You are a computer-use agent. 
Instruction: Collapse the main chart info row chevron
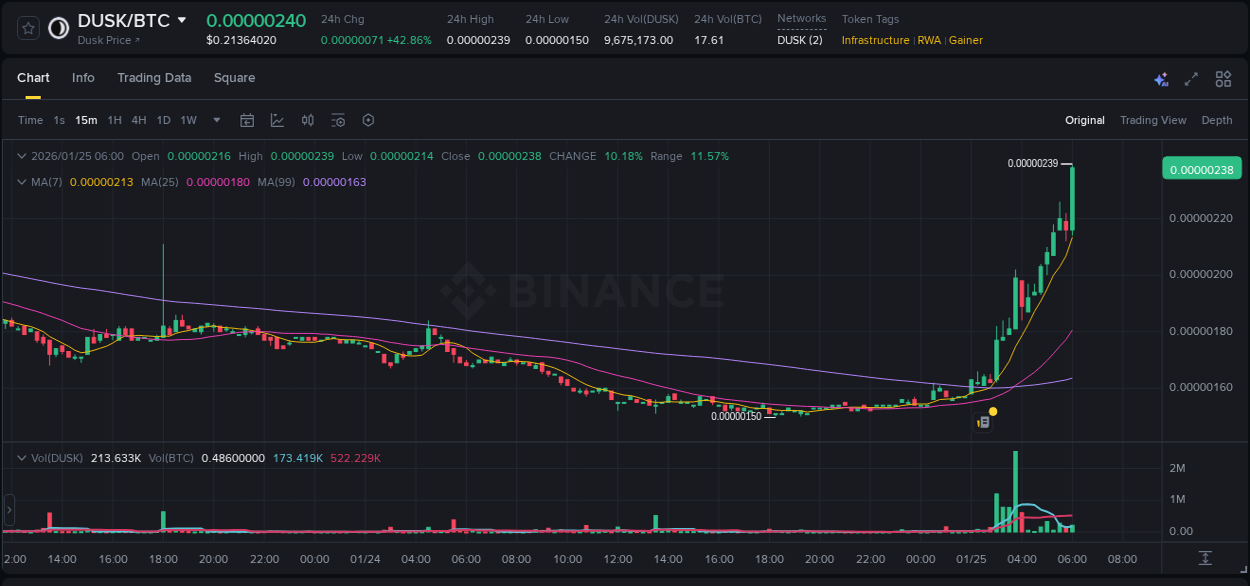[22, 156]
